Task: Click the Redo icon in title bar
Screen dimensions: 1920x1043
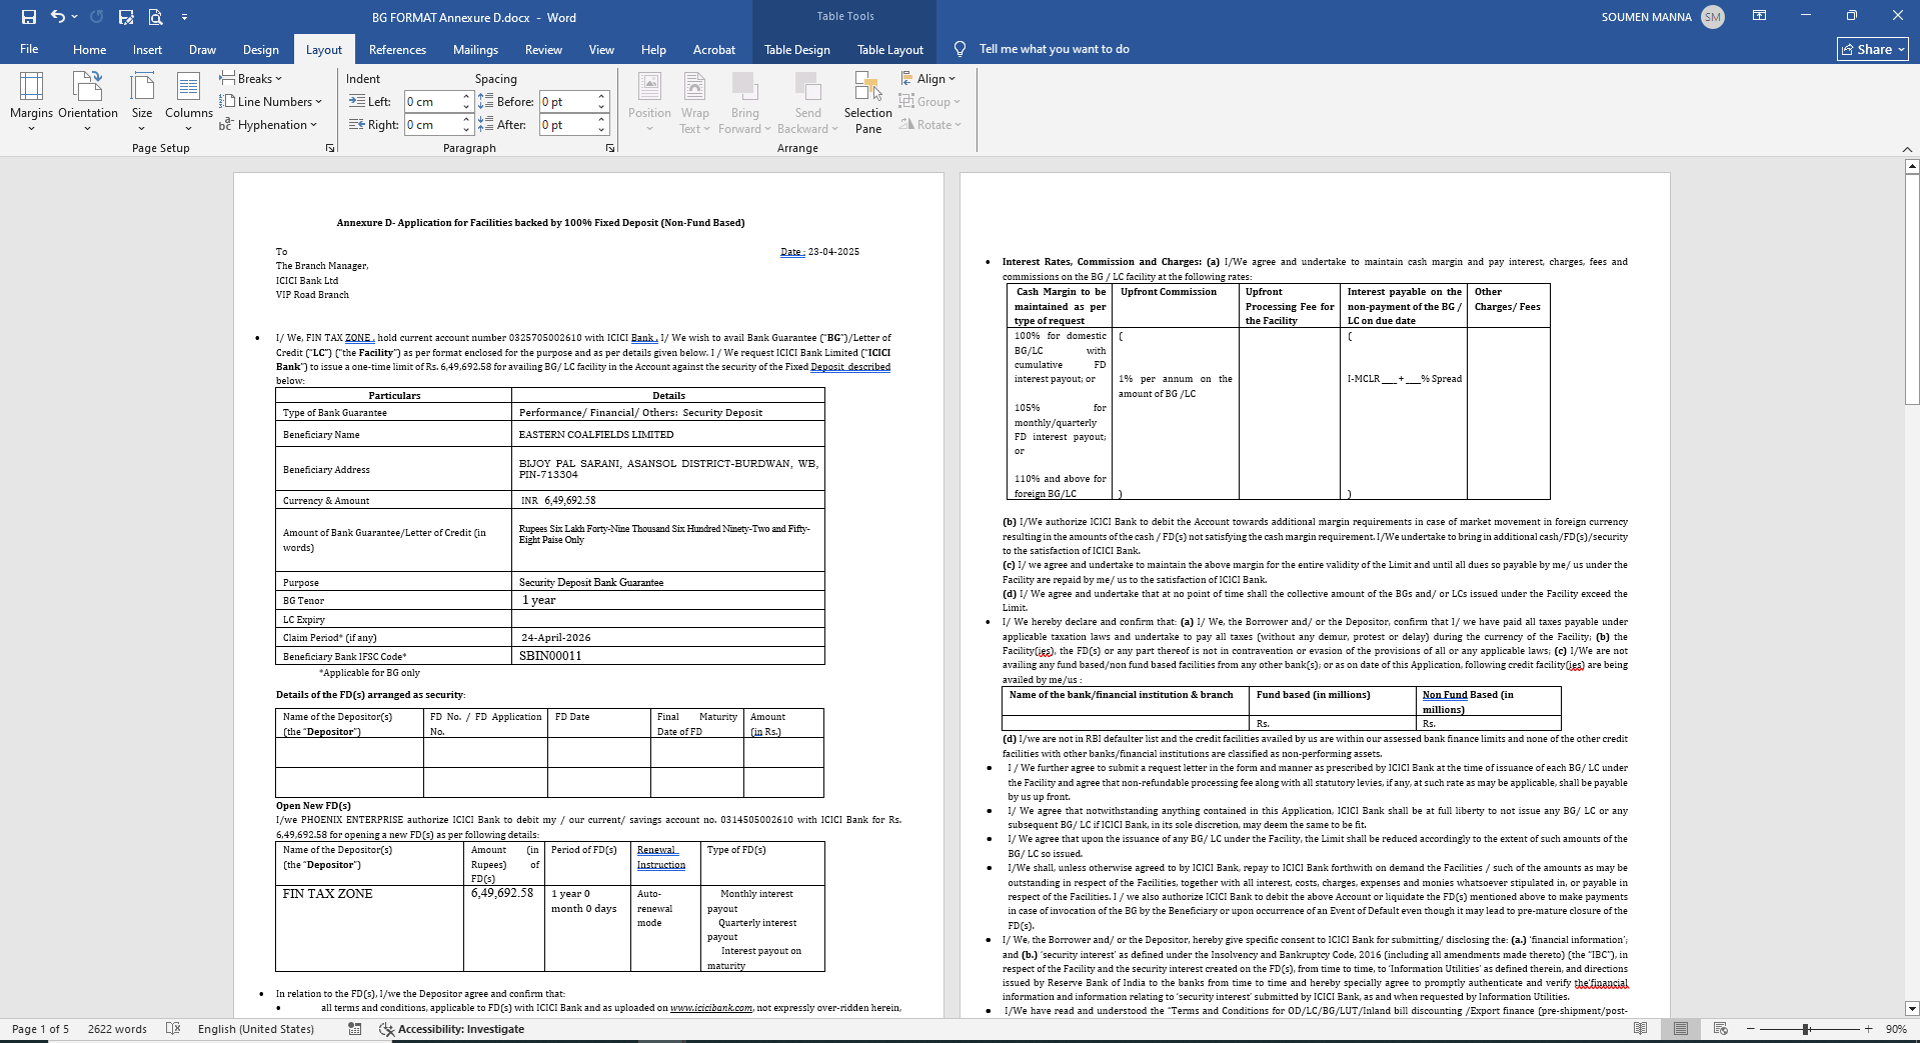Action: point(97,17)
